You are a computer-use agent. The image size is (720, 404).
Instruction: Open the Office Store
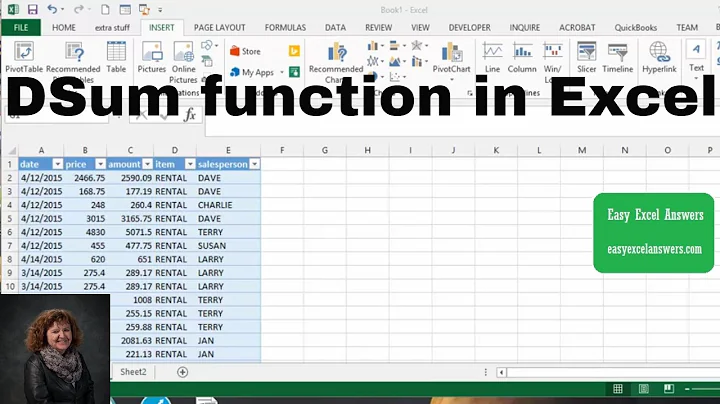[x=245, y=51]
